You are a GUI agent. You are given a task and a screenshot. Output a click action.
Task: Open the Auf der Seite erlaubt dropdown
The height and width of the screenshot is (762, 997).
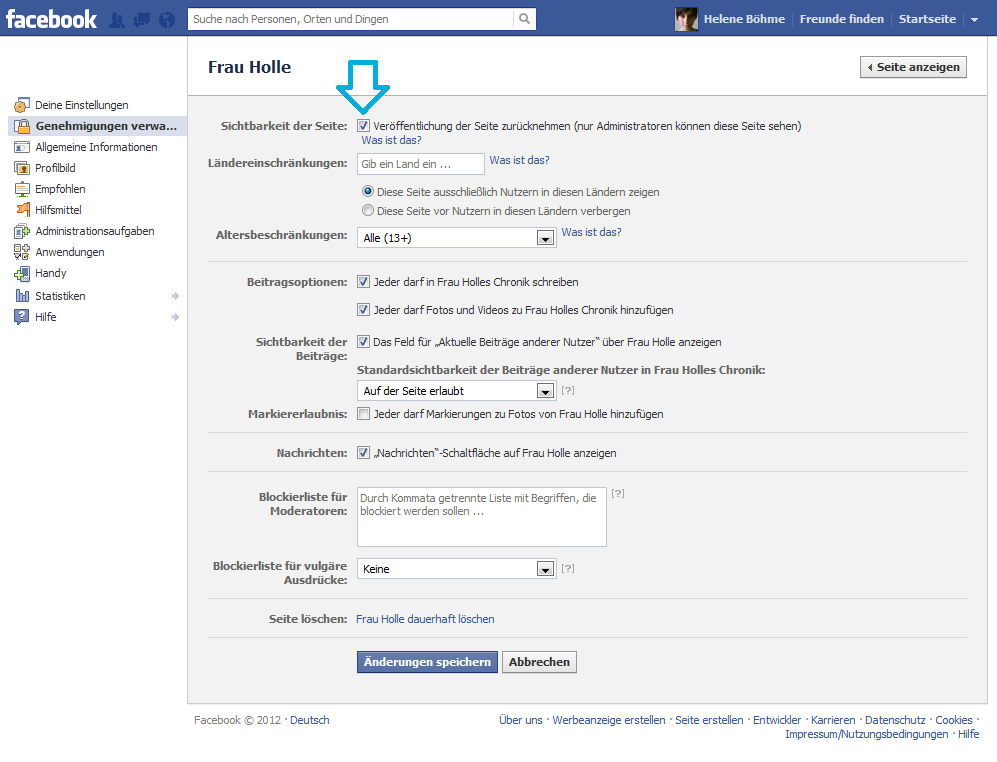[x=457, y=391]
